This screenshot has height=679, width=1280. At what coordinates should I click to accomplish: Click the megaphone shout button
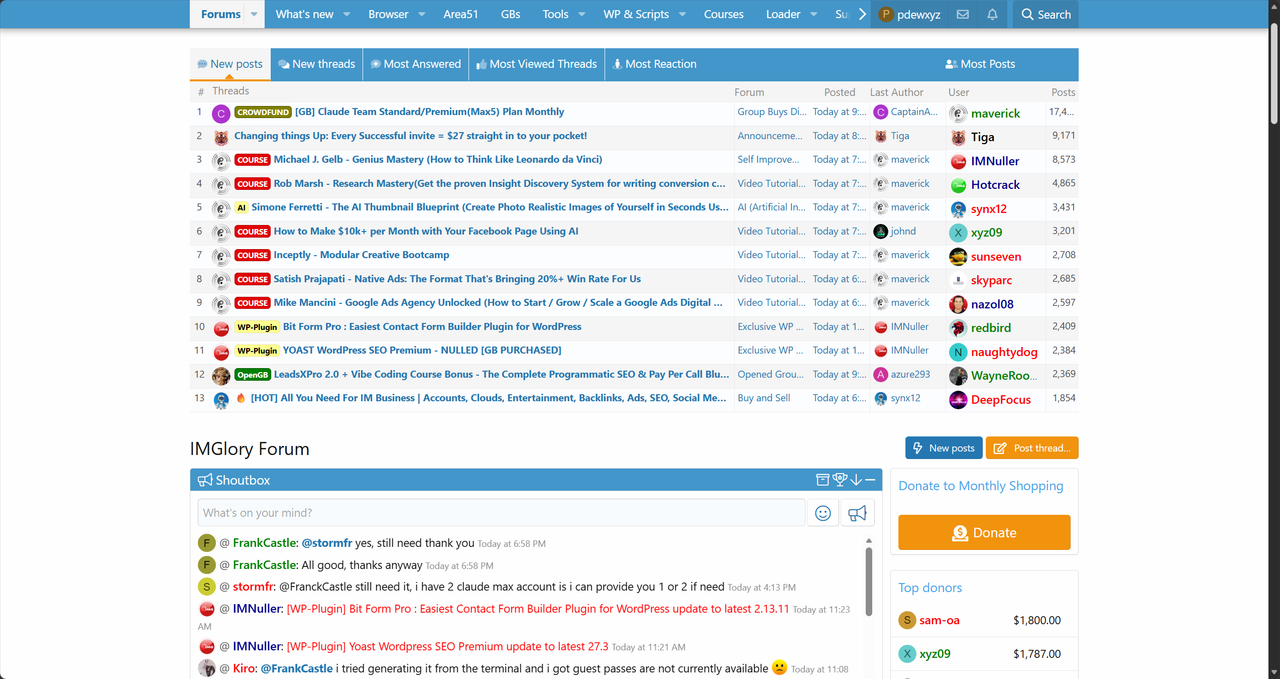click(x=857, y=513)
